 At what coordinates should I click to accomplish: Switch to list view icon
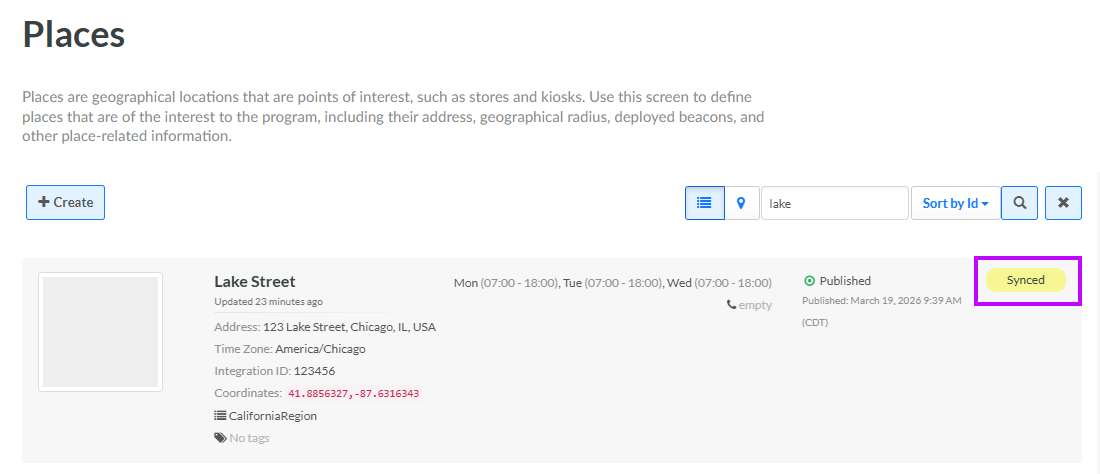point(704,203)
